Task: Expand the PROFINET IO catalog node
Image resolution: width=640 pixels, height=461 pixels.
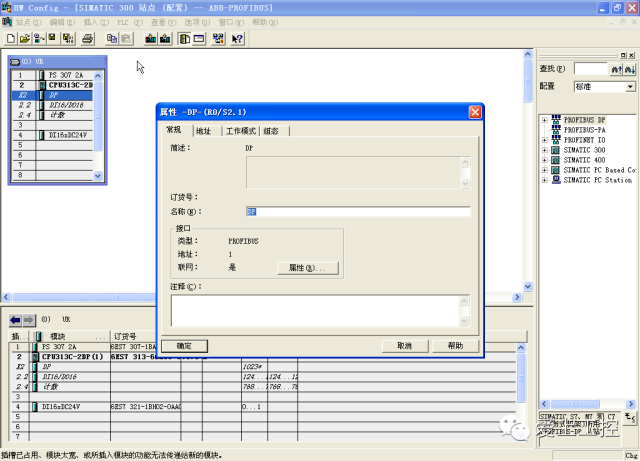Action: (544, 140)
